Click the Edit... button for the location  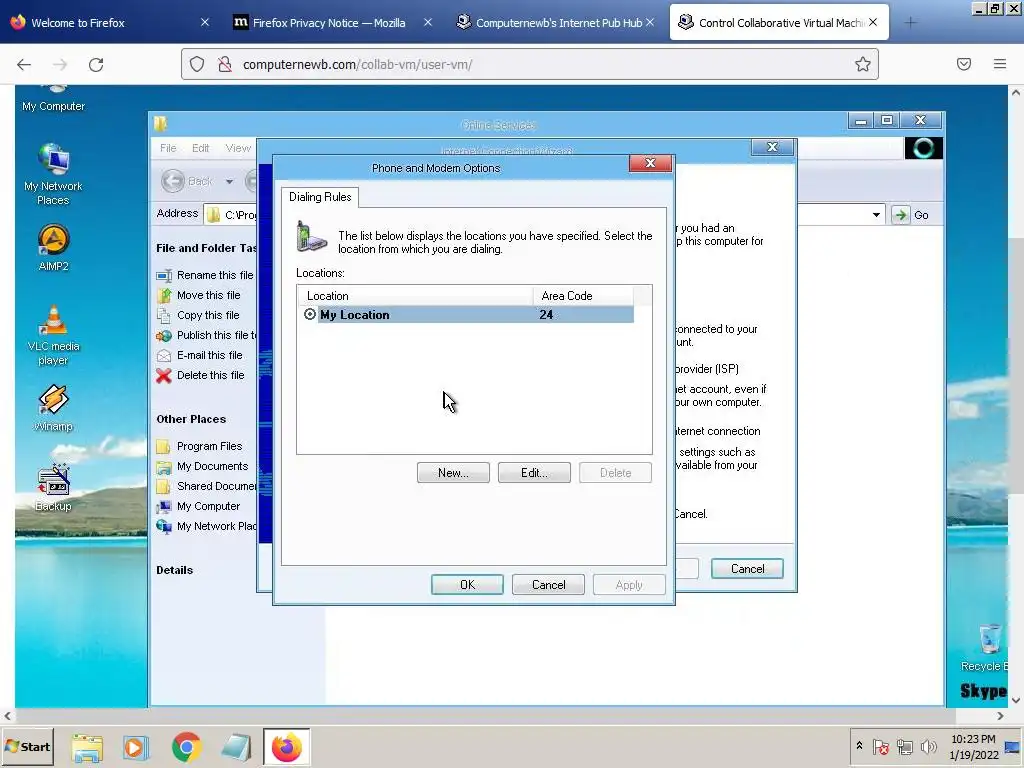(x=534, y=473)
